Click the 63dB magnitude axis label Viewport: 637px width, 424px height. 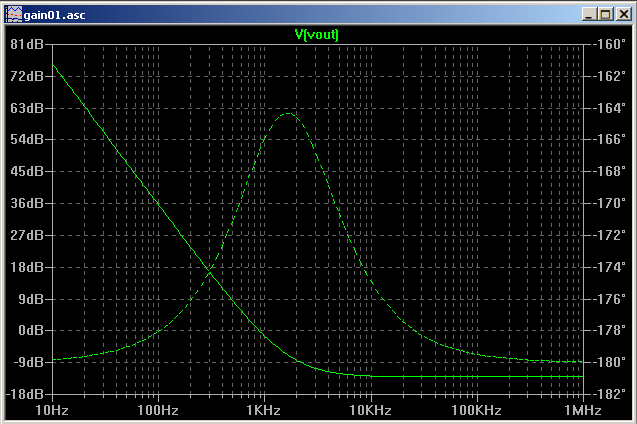click(27, 108)
